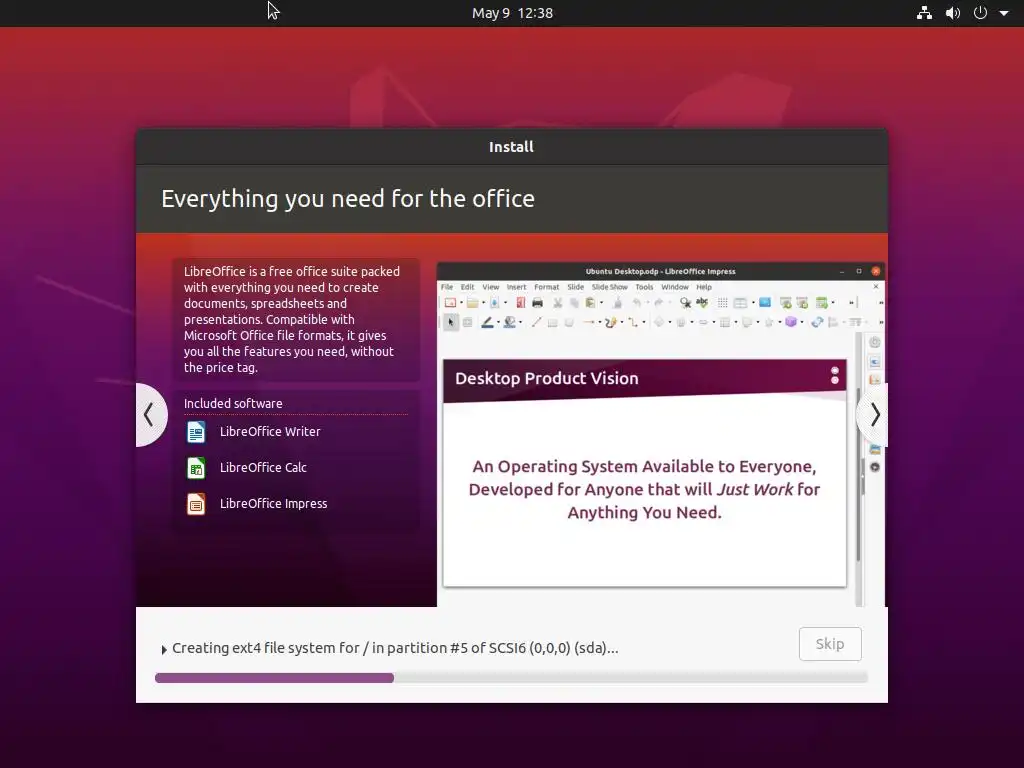Click the Impress sidebar Navigator compass icon

point(874,468)
